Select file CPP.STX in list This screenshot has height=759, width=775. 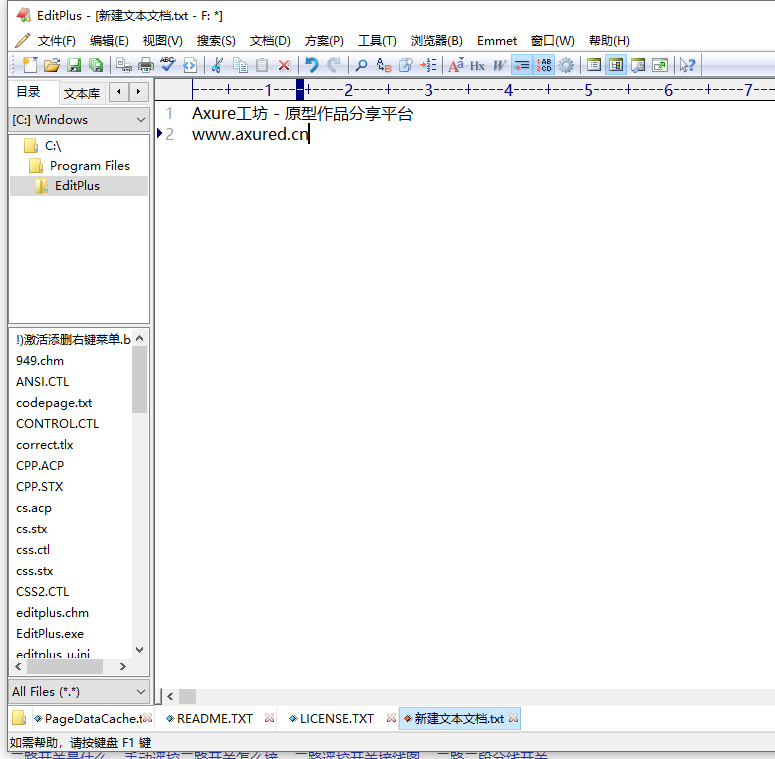40,487
